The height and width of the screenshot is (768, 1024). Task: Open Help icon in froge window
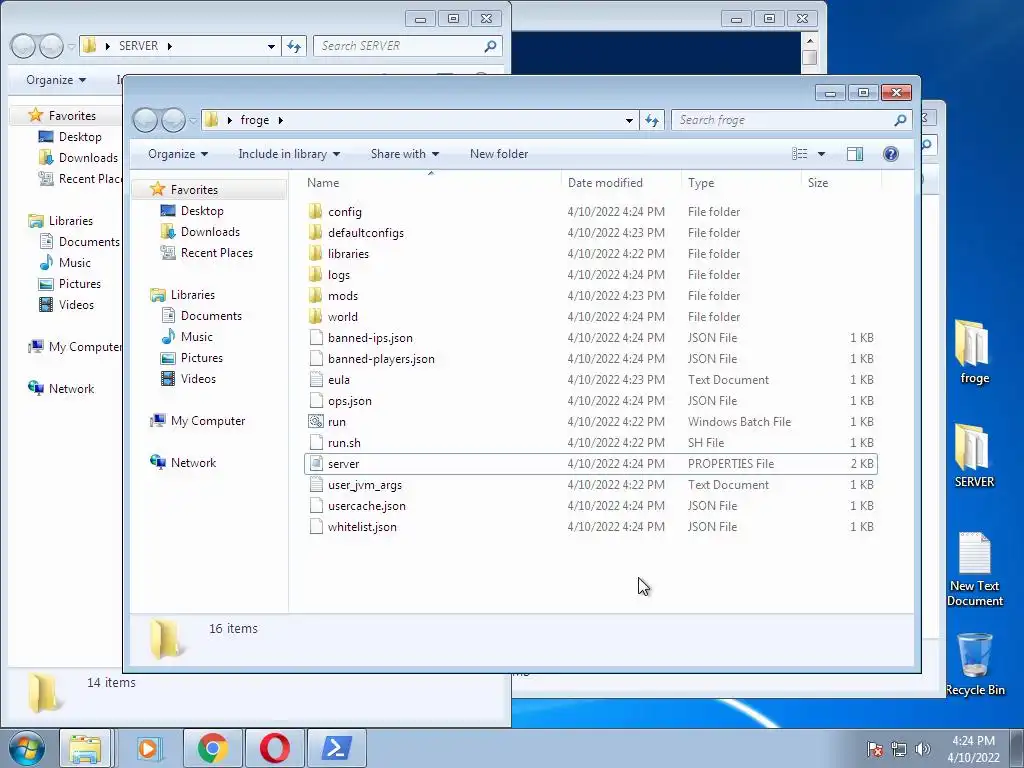pos(890,154)
